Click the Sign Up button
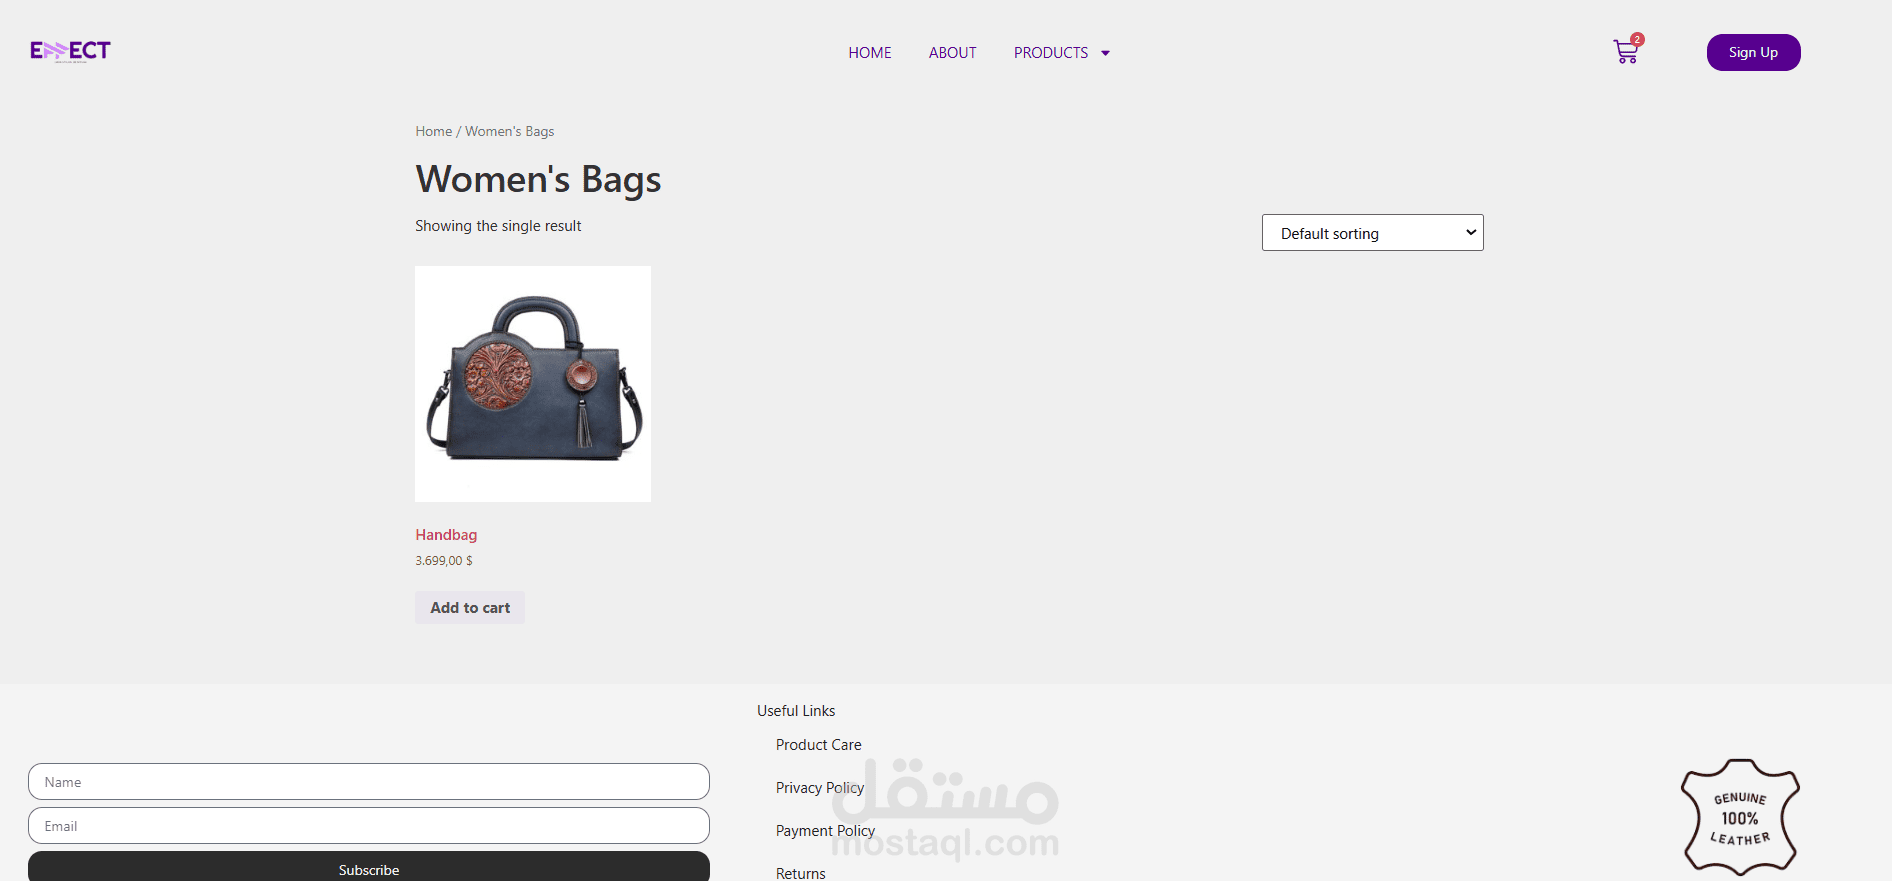Image resolution: width=1892 pixels, height=881 pixels. pyautogui.click(x=1753, y=53)
